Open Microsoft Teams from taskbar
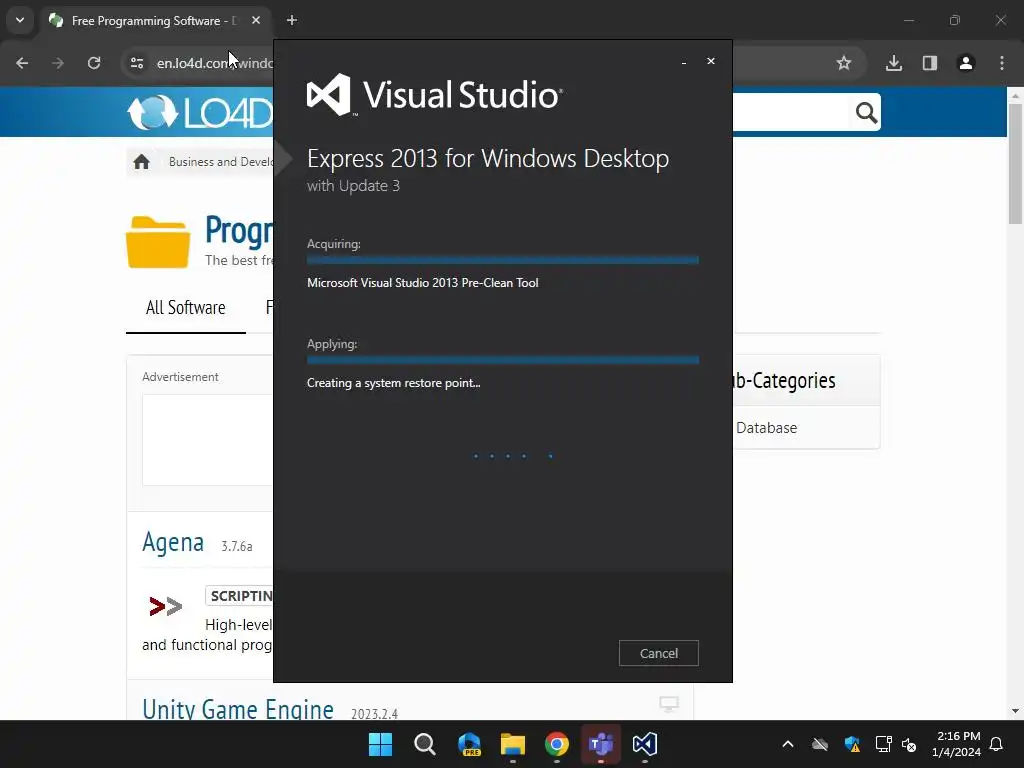This screenshot has height=768, width=1024. click(x=601, y=744)
